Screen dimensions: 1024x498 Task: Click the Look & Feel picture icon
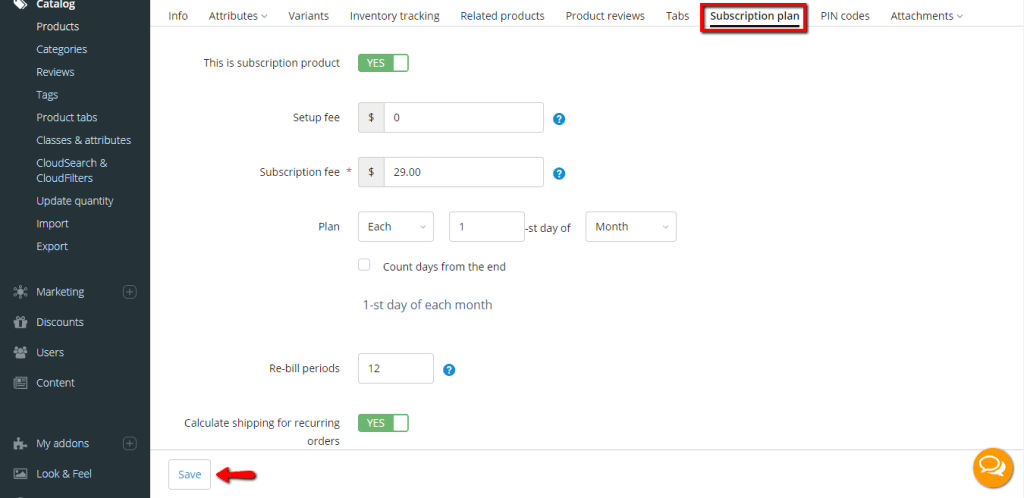point(20,474)
